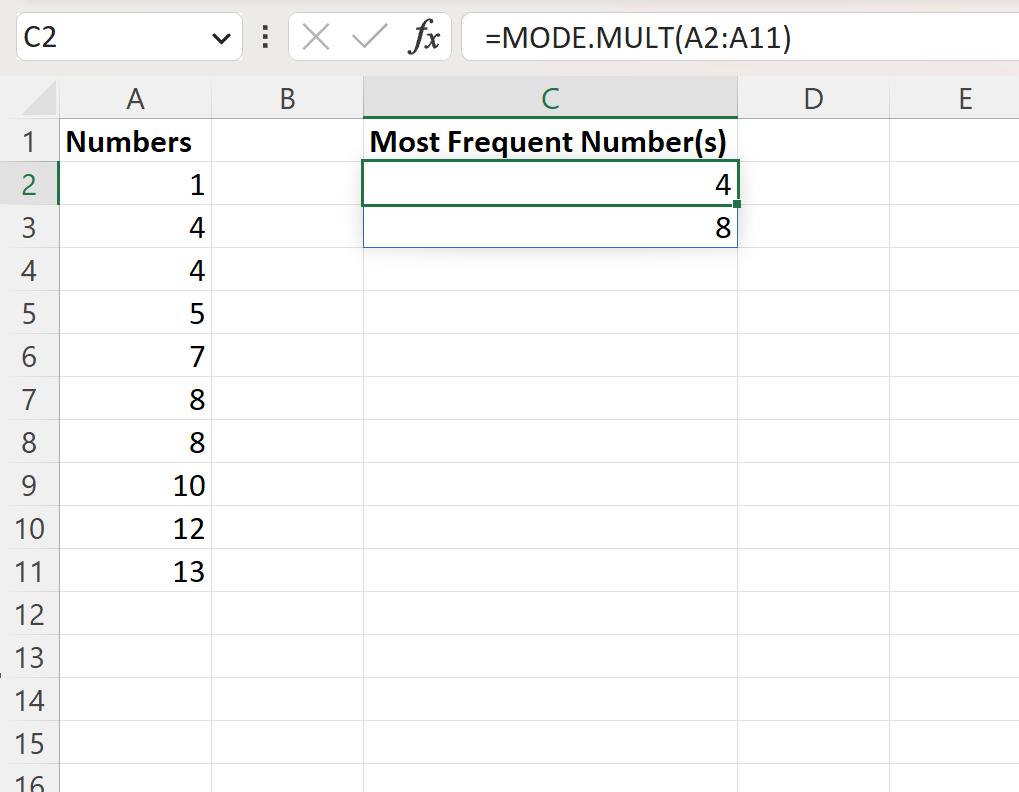Image resolution: width=1019 pixels, height=792 pixels.
Task: Click the formula bar options dots
Action: click(x=265, y=37)
